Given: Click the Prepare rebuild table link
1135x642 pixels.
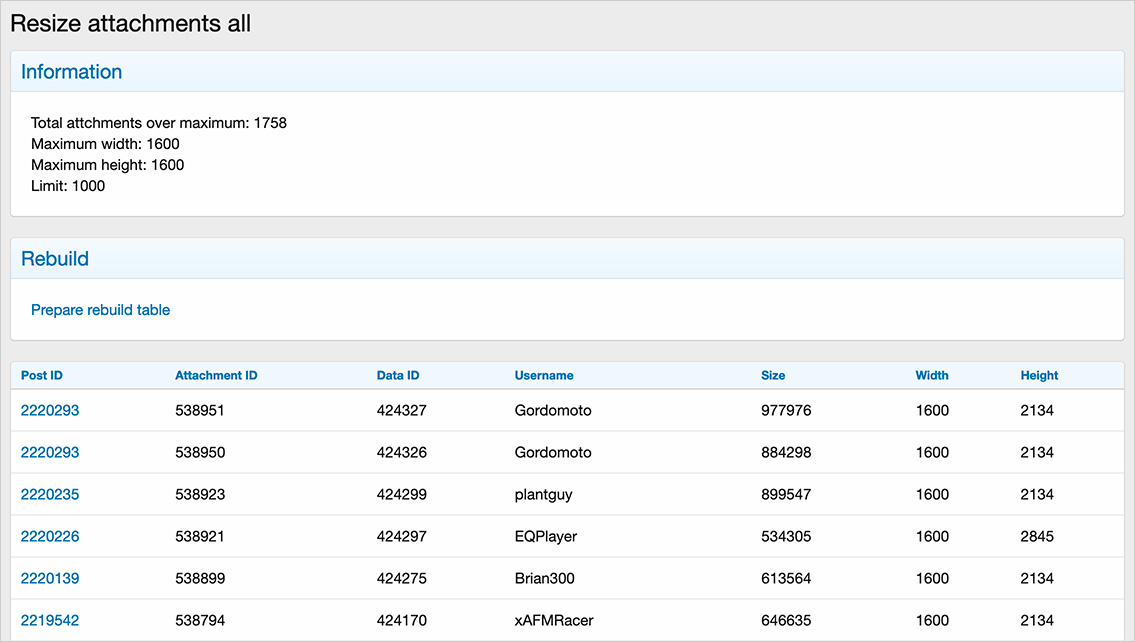Looking at the screenshot, I should (100, 310).
